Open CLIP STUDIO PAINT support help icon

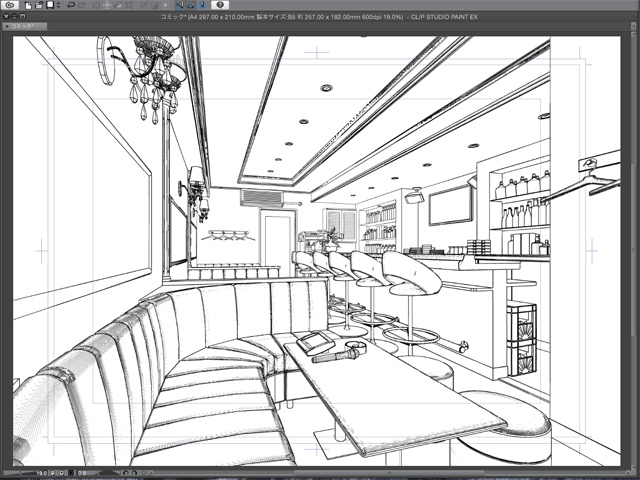click(220, 5)
